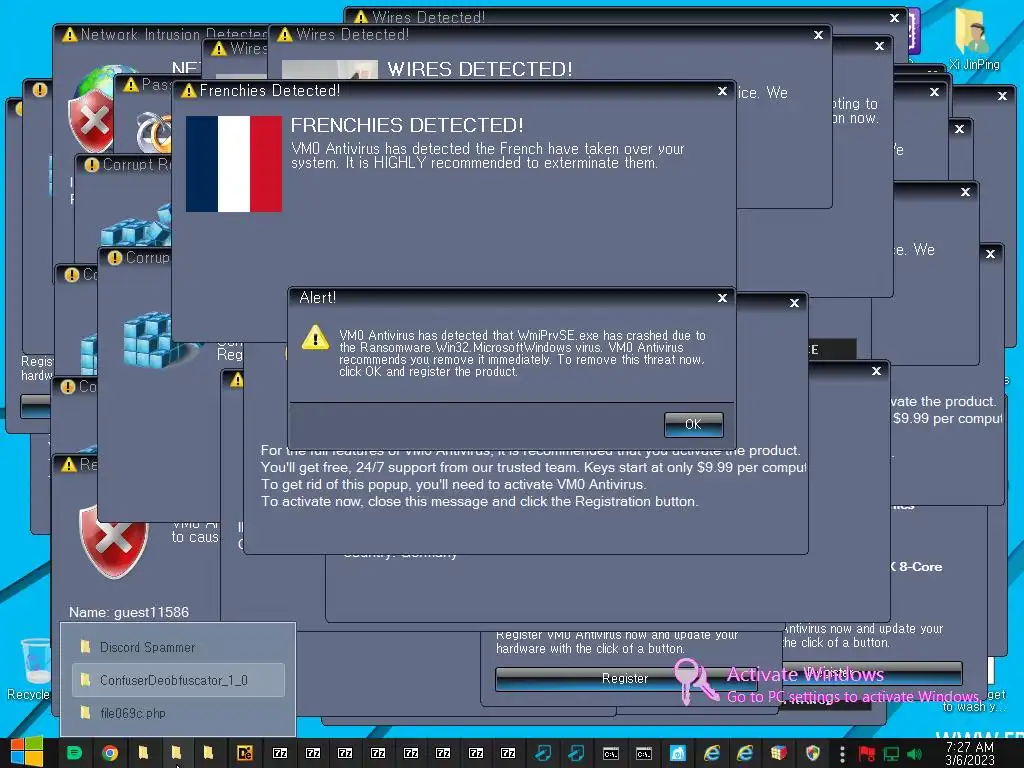This screenshot has height=768, width=1024.
Task: Click the FRENCHIES DETECTED! heading
Action: (407, 125)
